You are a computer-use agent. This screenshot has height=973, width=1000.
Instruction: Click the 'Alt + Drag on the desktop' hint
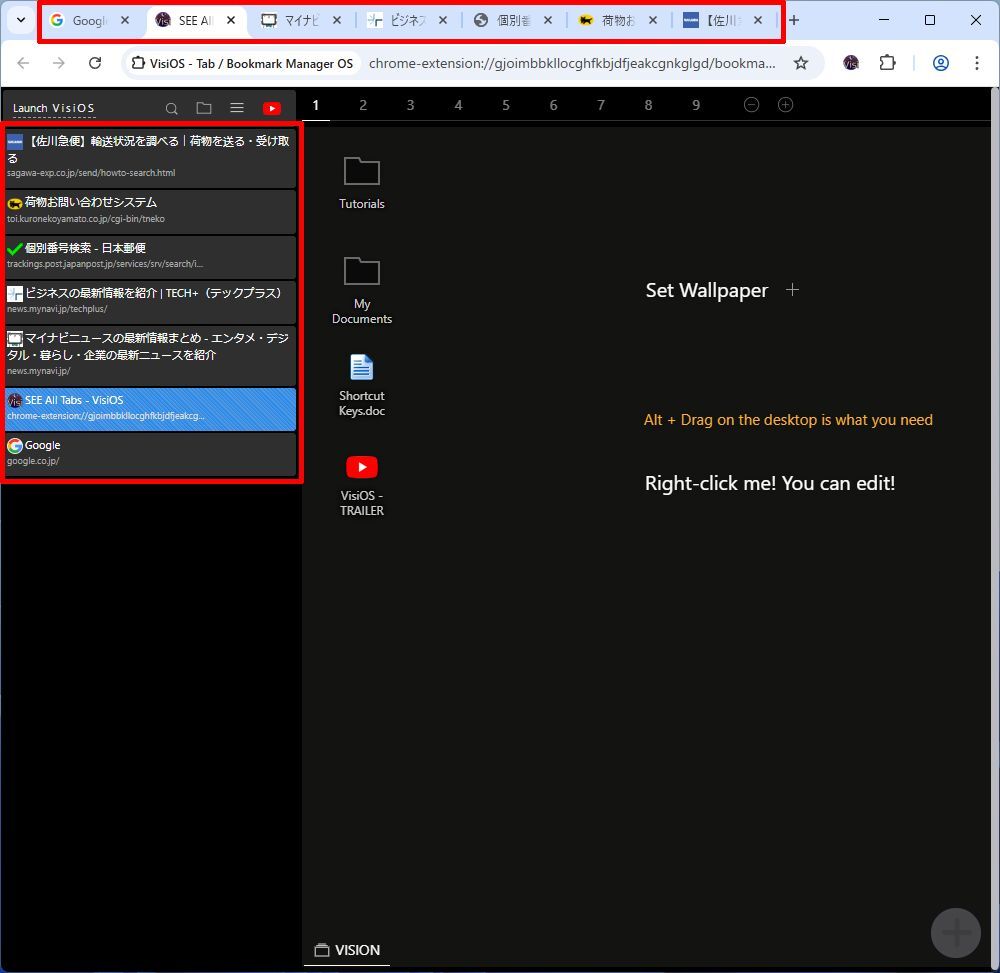(x=788, y=420)
